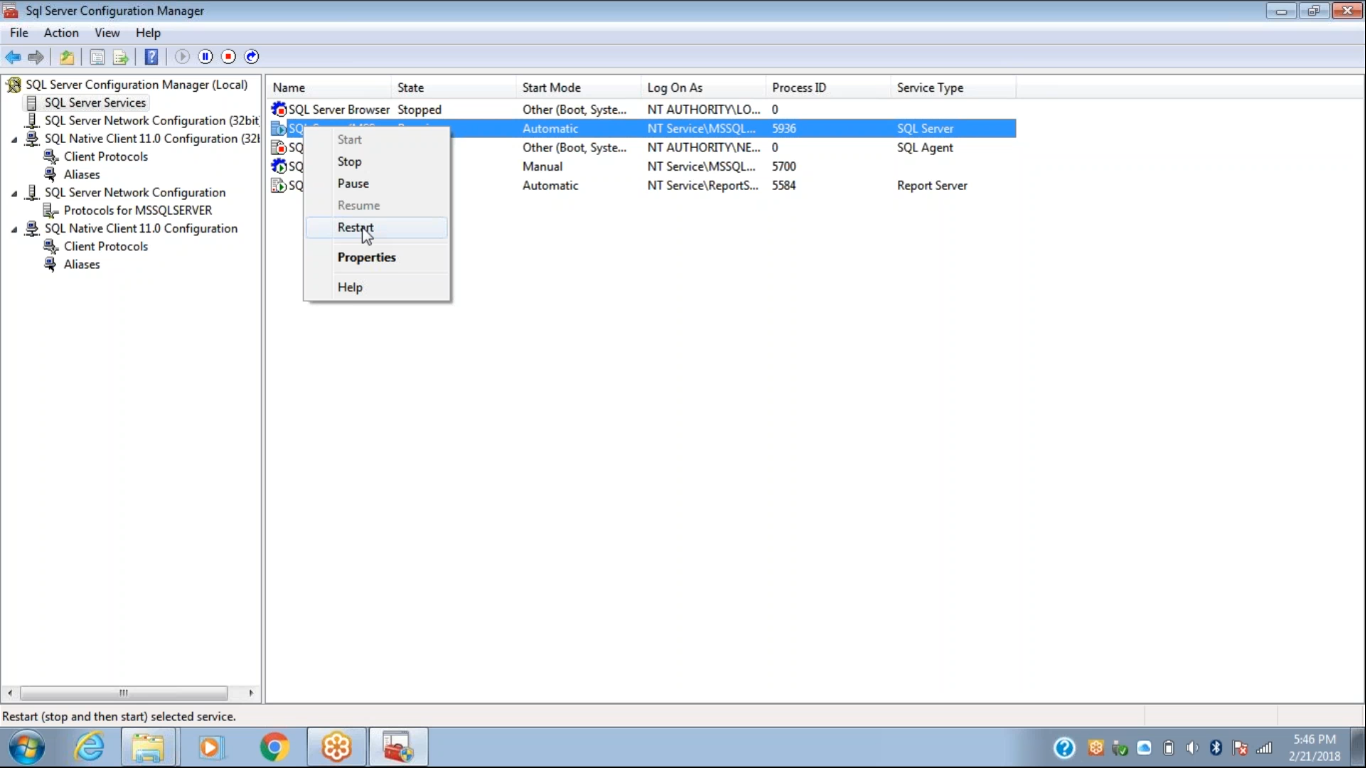Click the Up one level folder icon

pyautogui.click(x=67, y=57)
